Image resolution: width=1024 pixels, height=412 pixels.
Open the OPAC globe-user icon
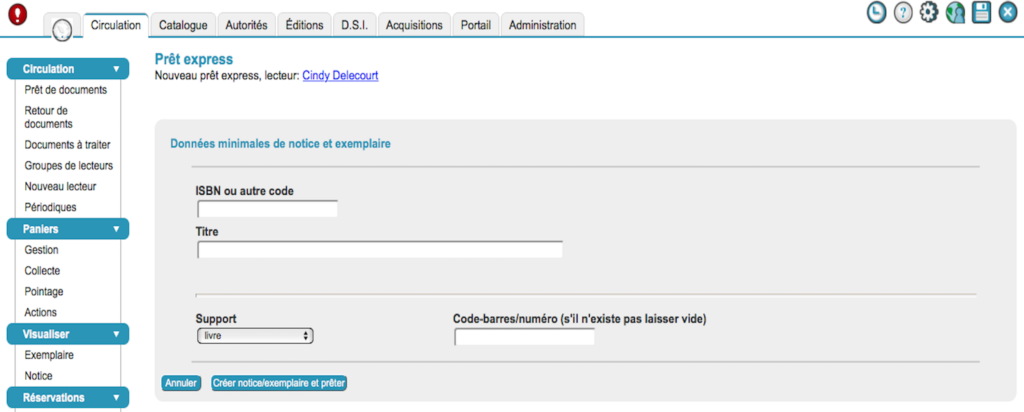point(955,13)
